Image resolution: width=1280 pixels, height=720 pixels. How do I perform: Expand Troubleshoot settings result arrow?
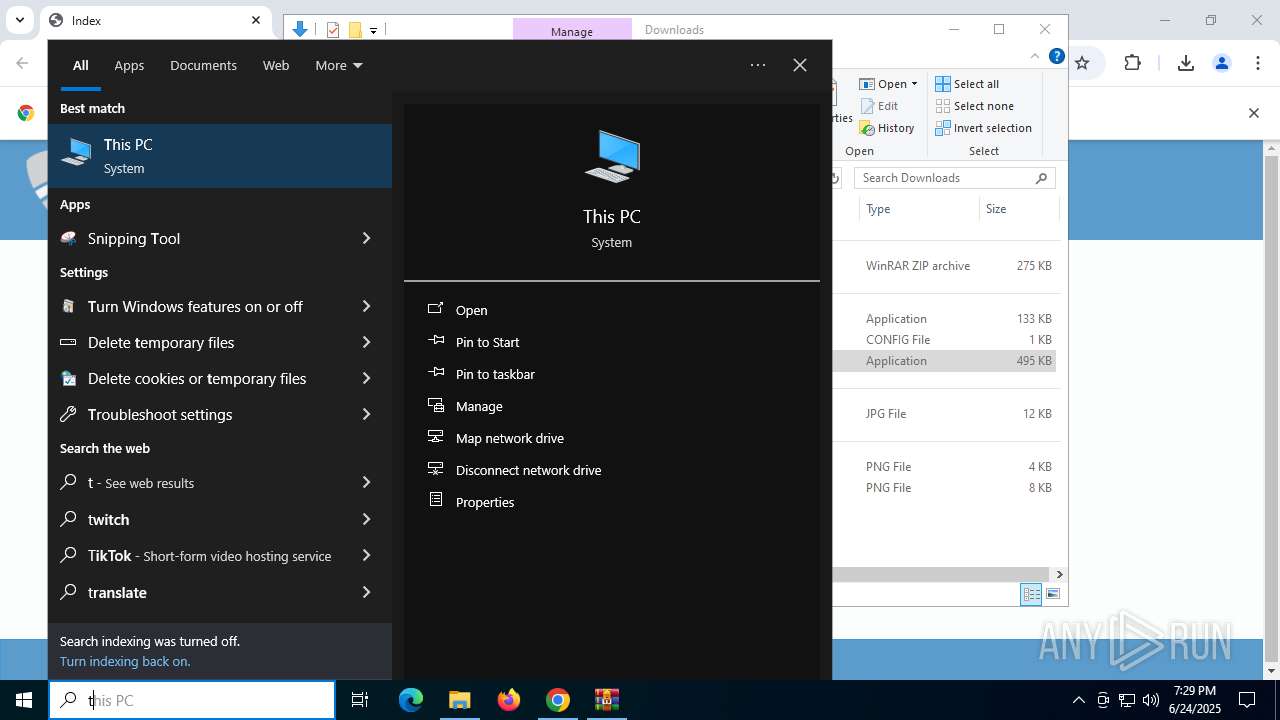(366, 414)
